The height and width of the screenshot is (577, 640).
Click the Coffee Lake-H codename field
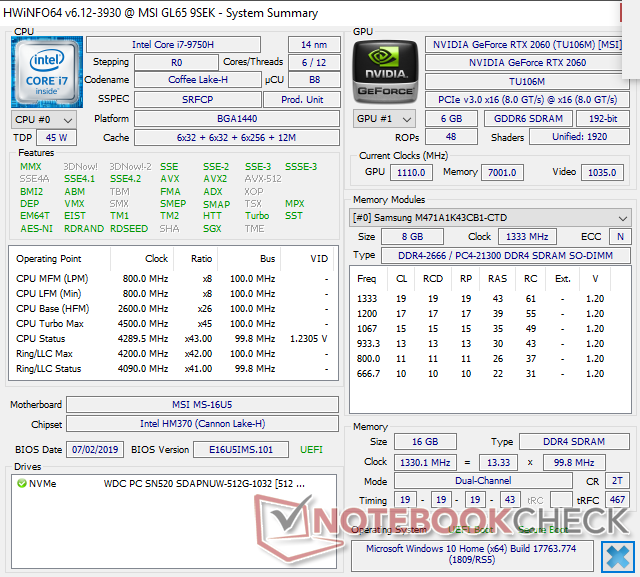point(198,80)
